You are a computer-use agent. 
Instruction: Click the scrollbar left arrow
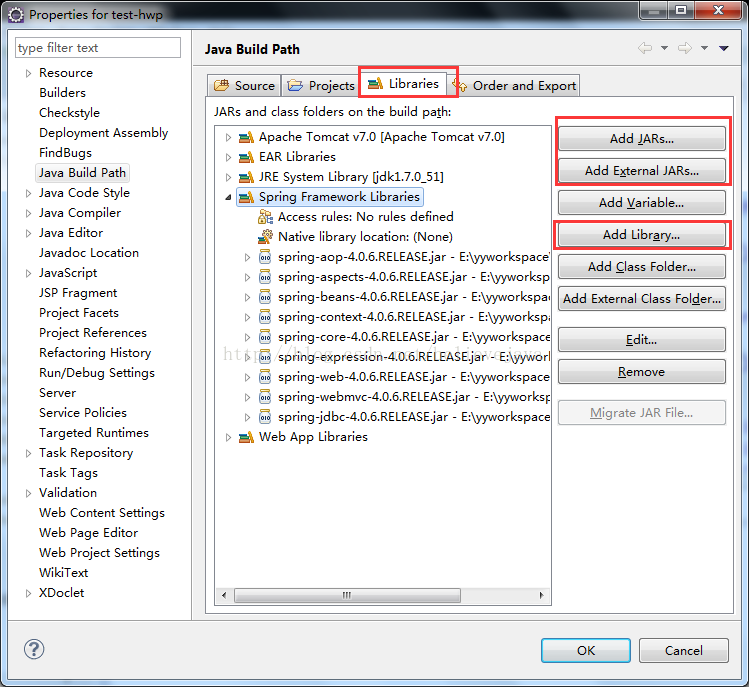click(x=224, y=595)
